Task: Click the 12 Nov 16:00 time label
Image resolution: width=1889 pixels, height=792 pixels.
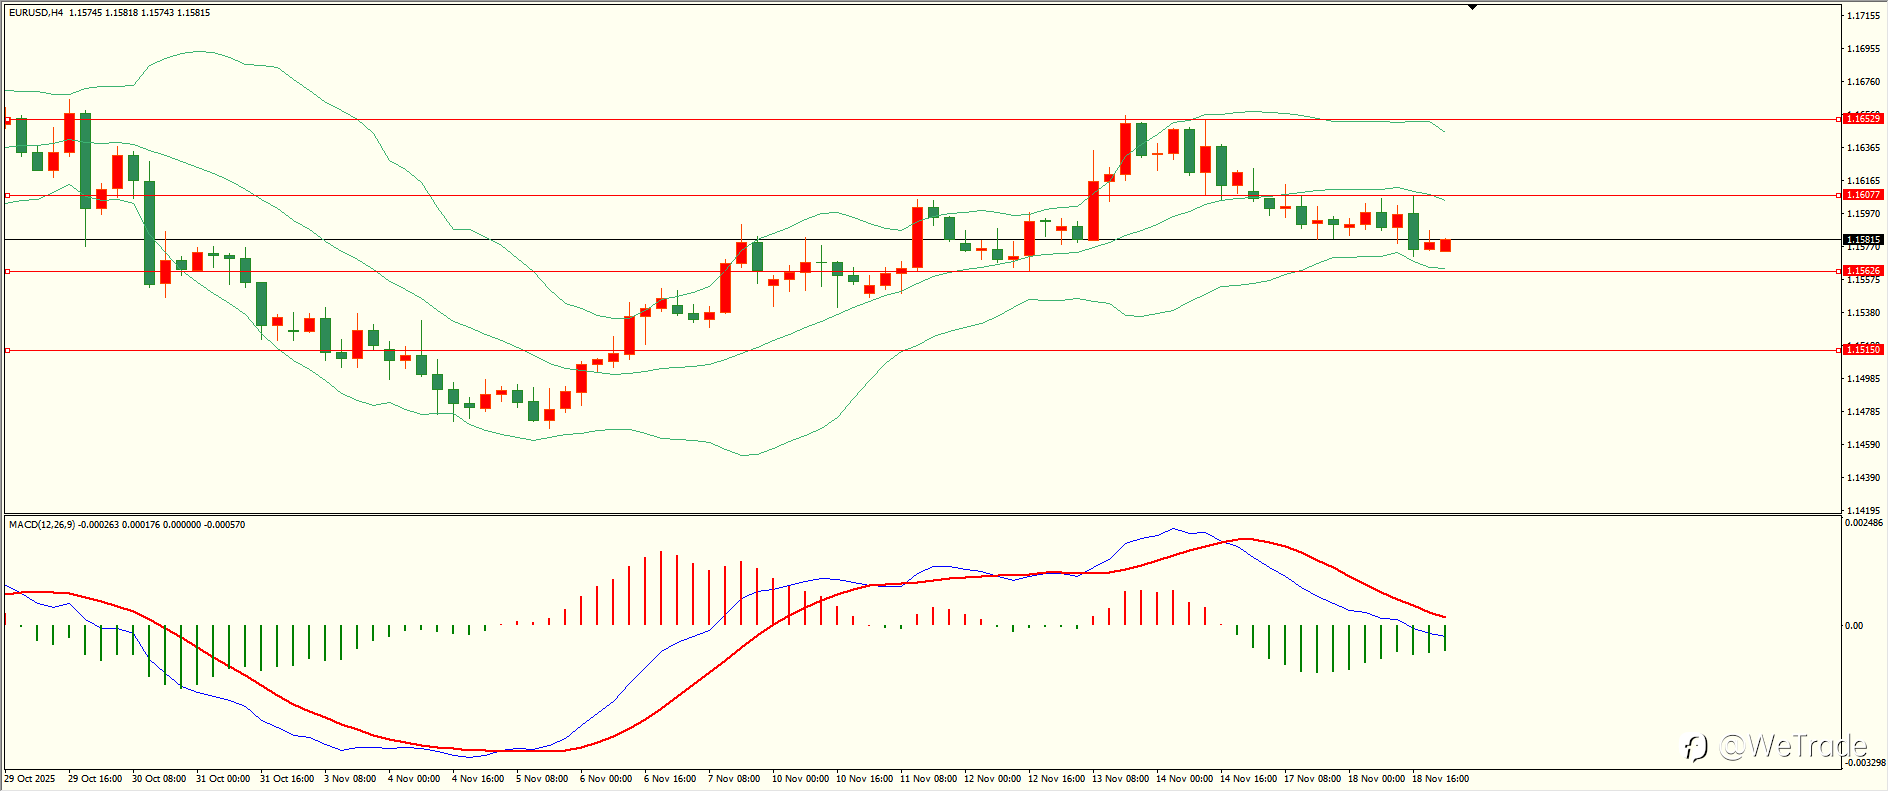Action: 1056,779
